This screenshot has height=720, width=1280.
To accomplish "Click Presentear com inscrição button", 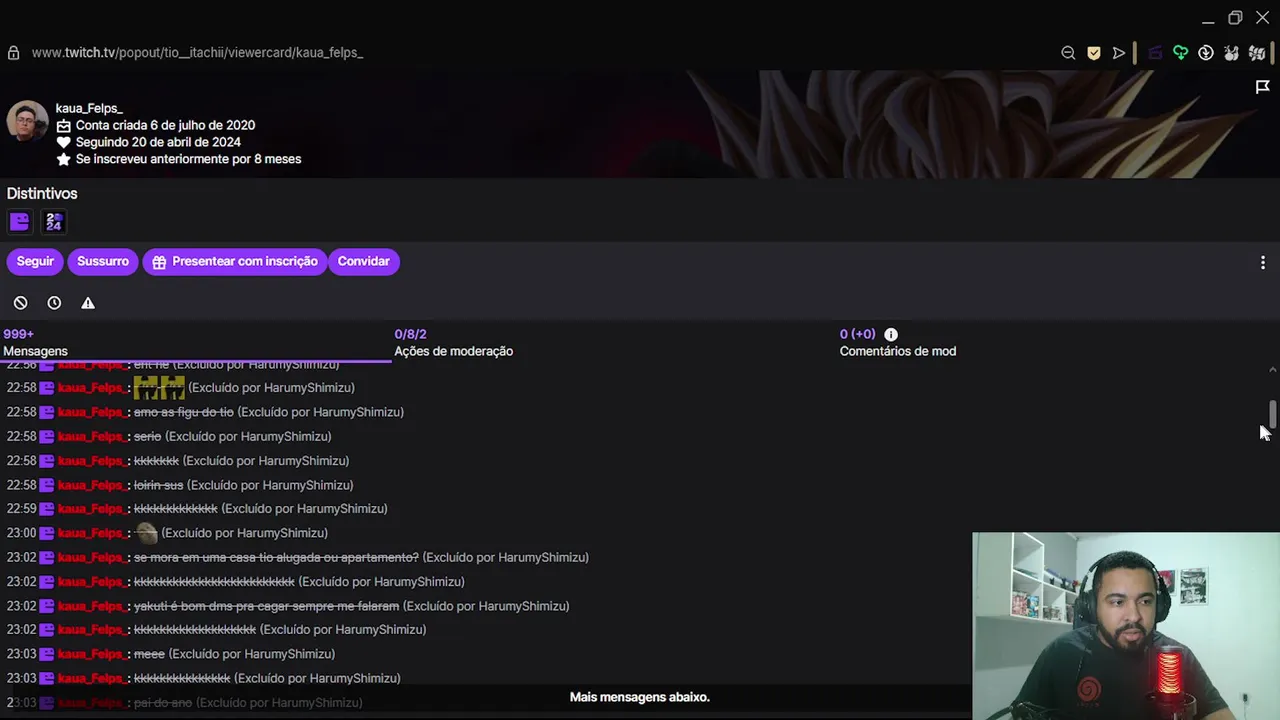I will point(235,261).
